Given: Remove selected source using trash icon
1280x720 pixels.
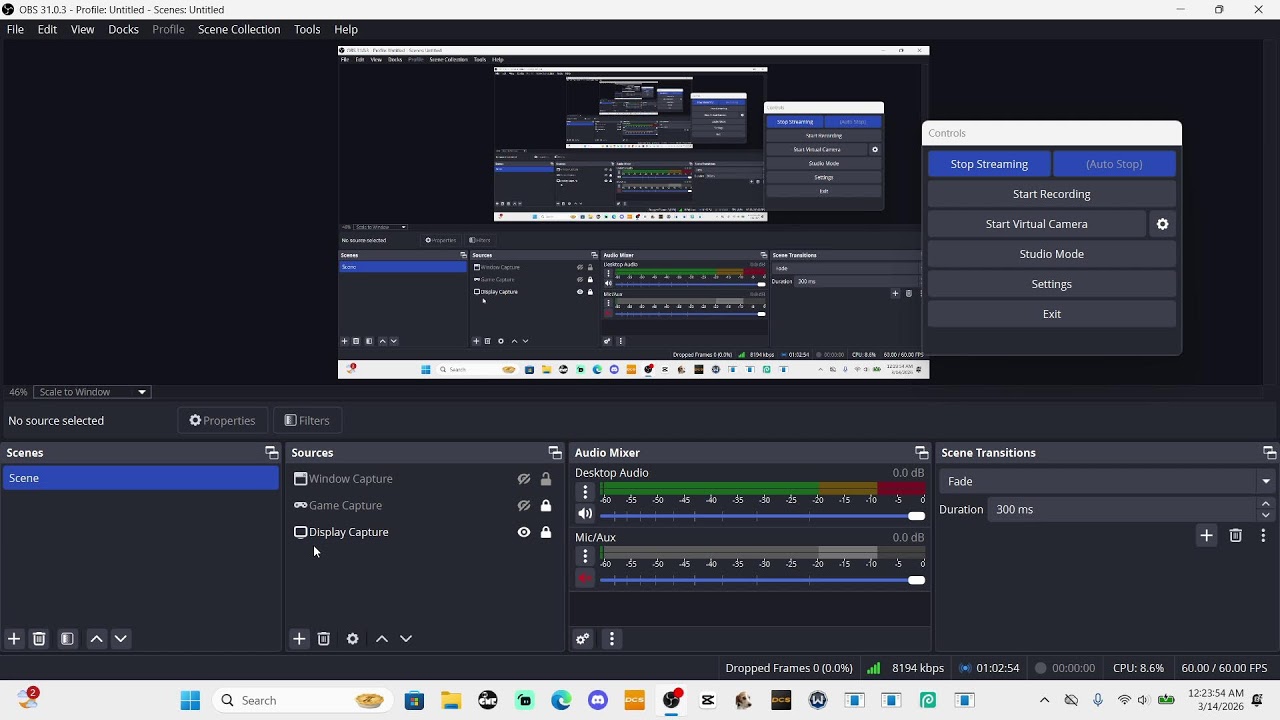Looking at the screenshot, I should 324,639.
